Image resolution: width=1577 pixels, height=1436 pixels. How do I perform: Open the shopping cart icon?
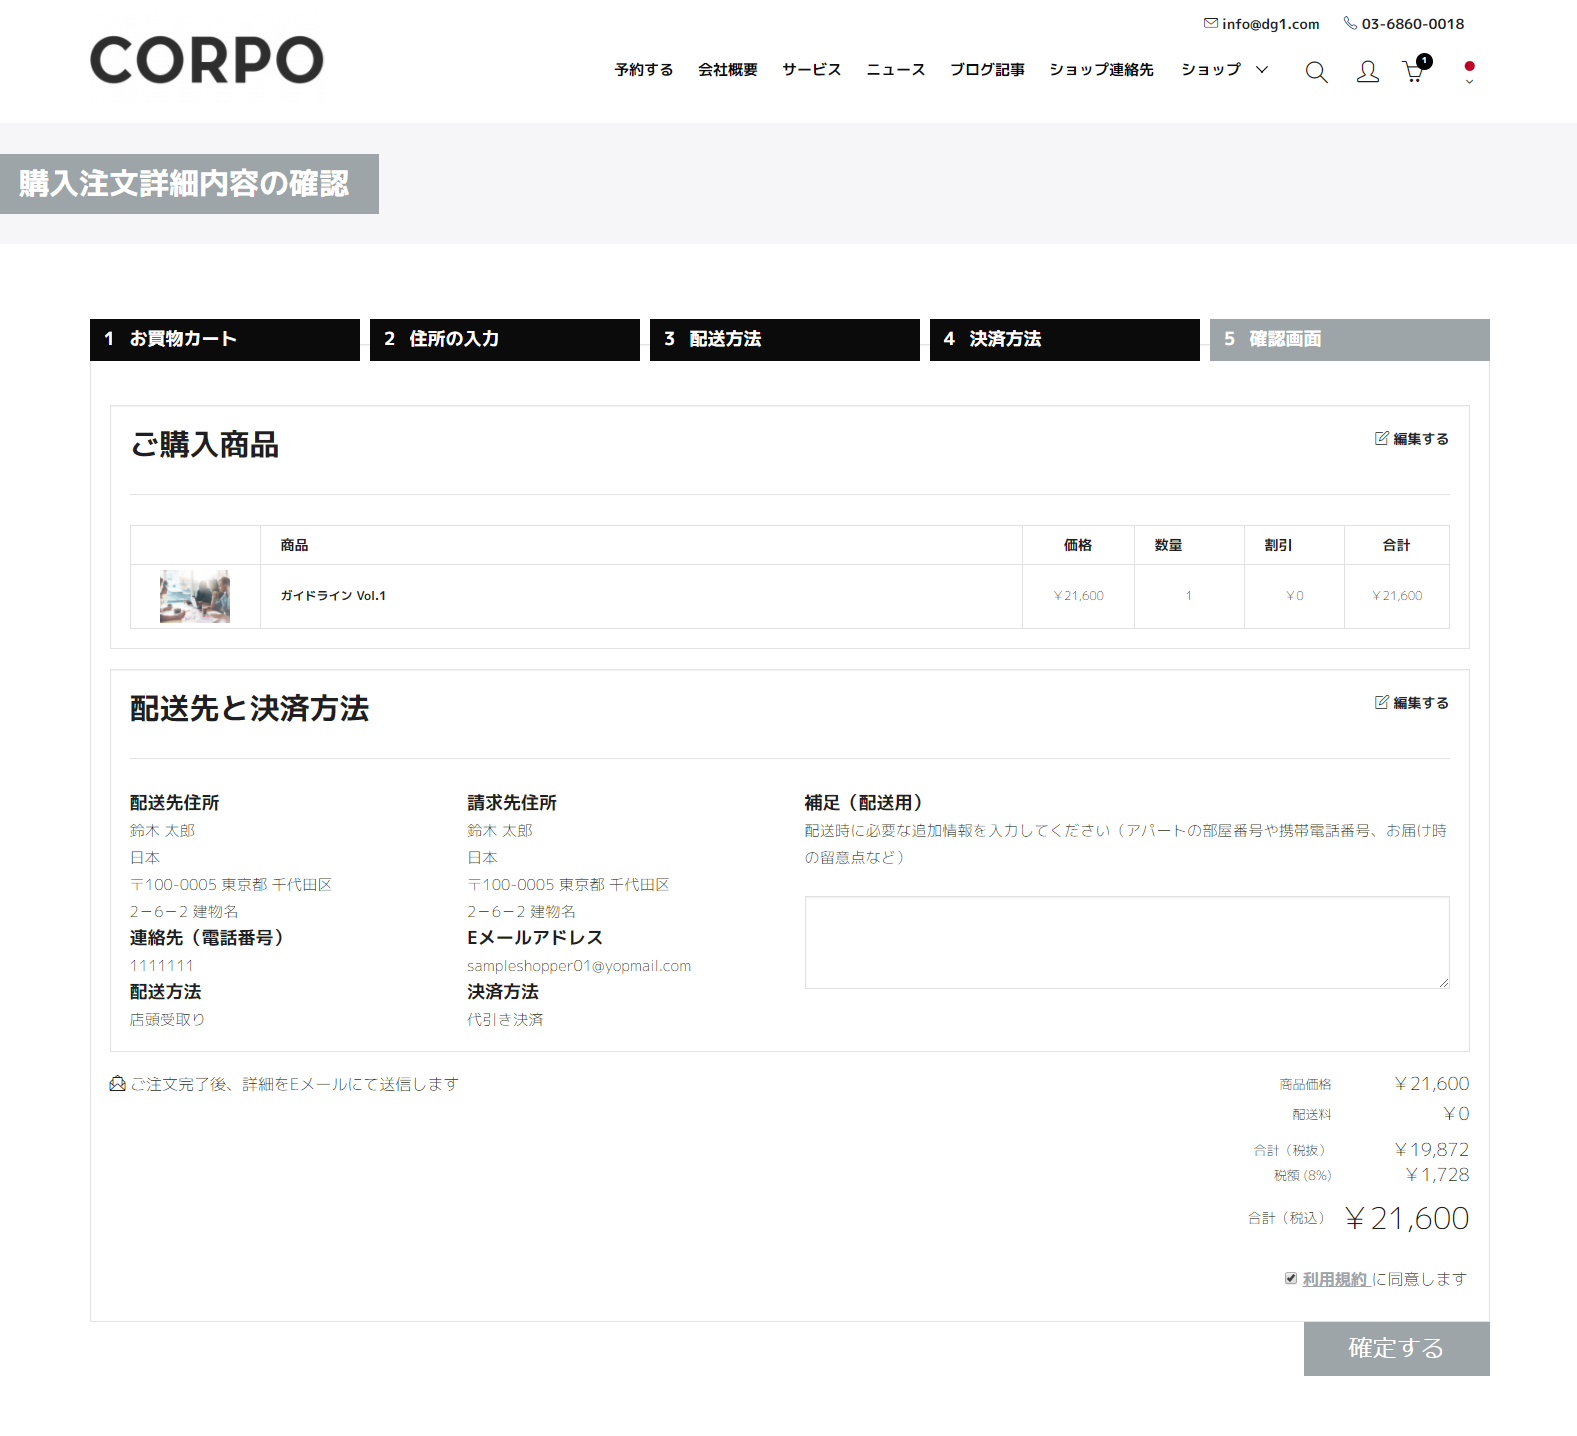pyautogui.click(x=1413, y=72)
